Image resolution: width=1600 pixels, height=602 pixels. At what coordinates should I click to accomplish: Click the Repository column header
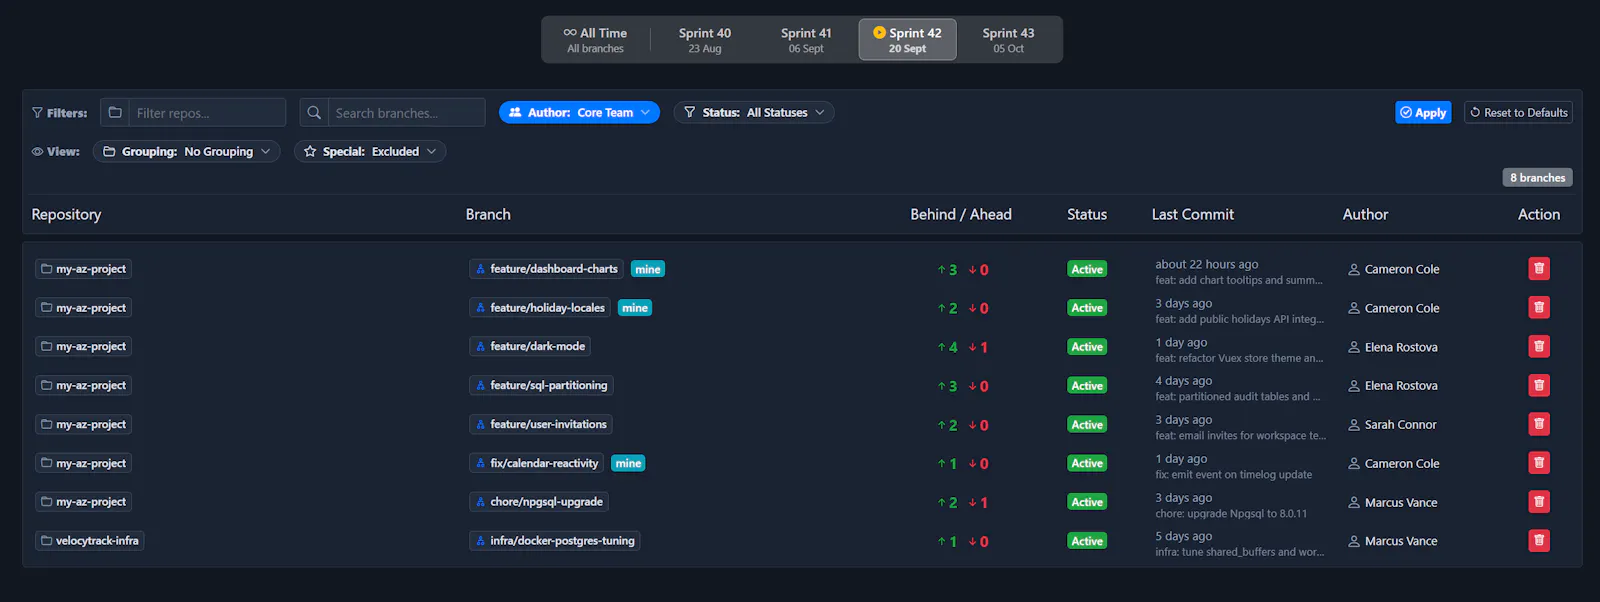[66, 214]
